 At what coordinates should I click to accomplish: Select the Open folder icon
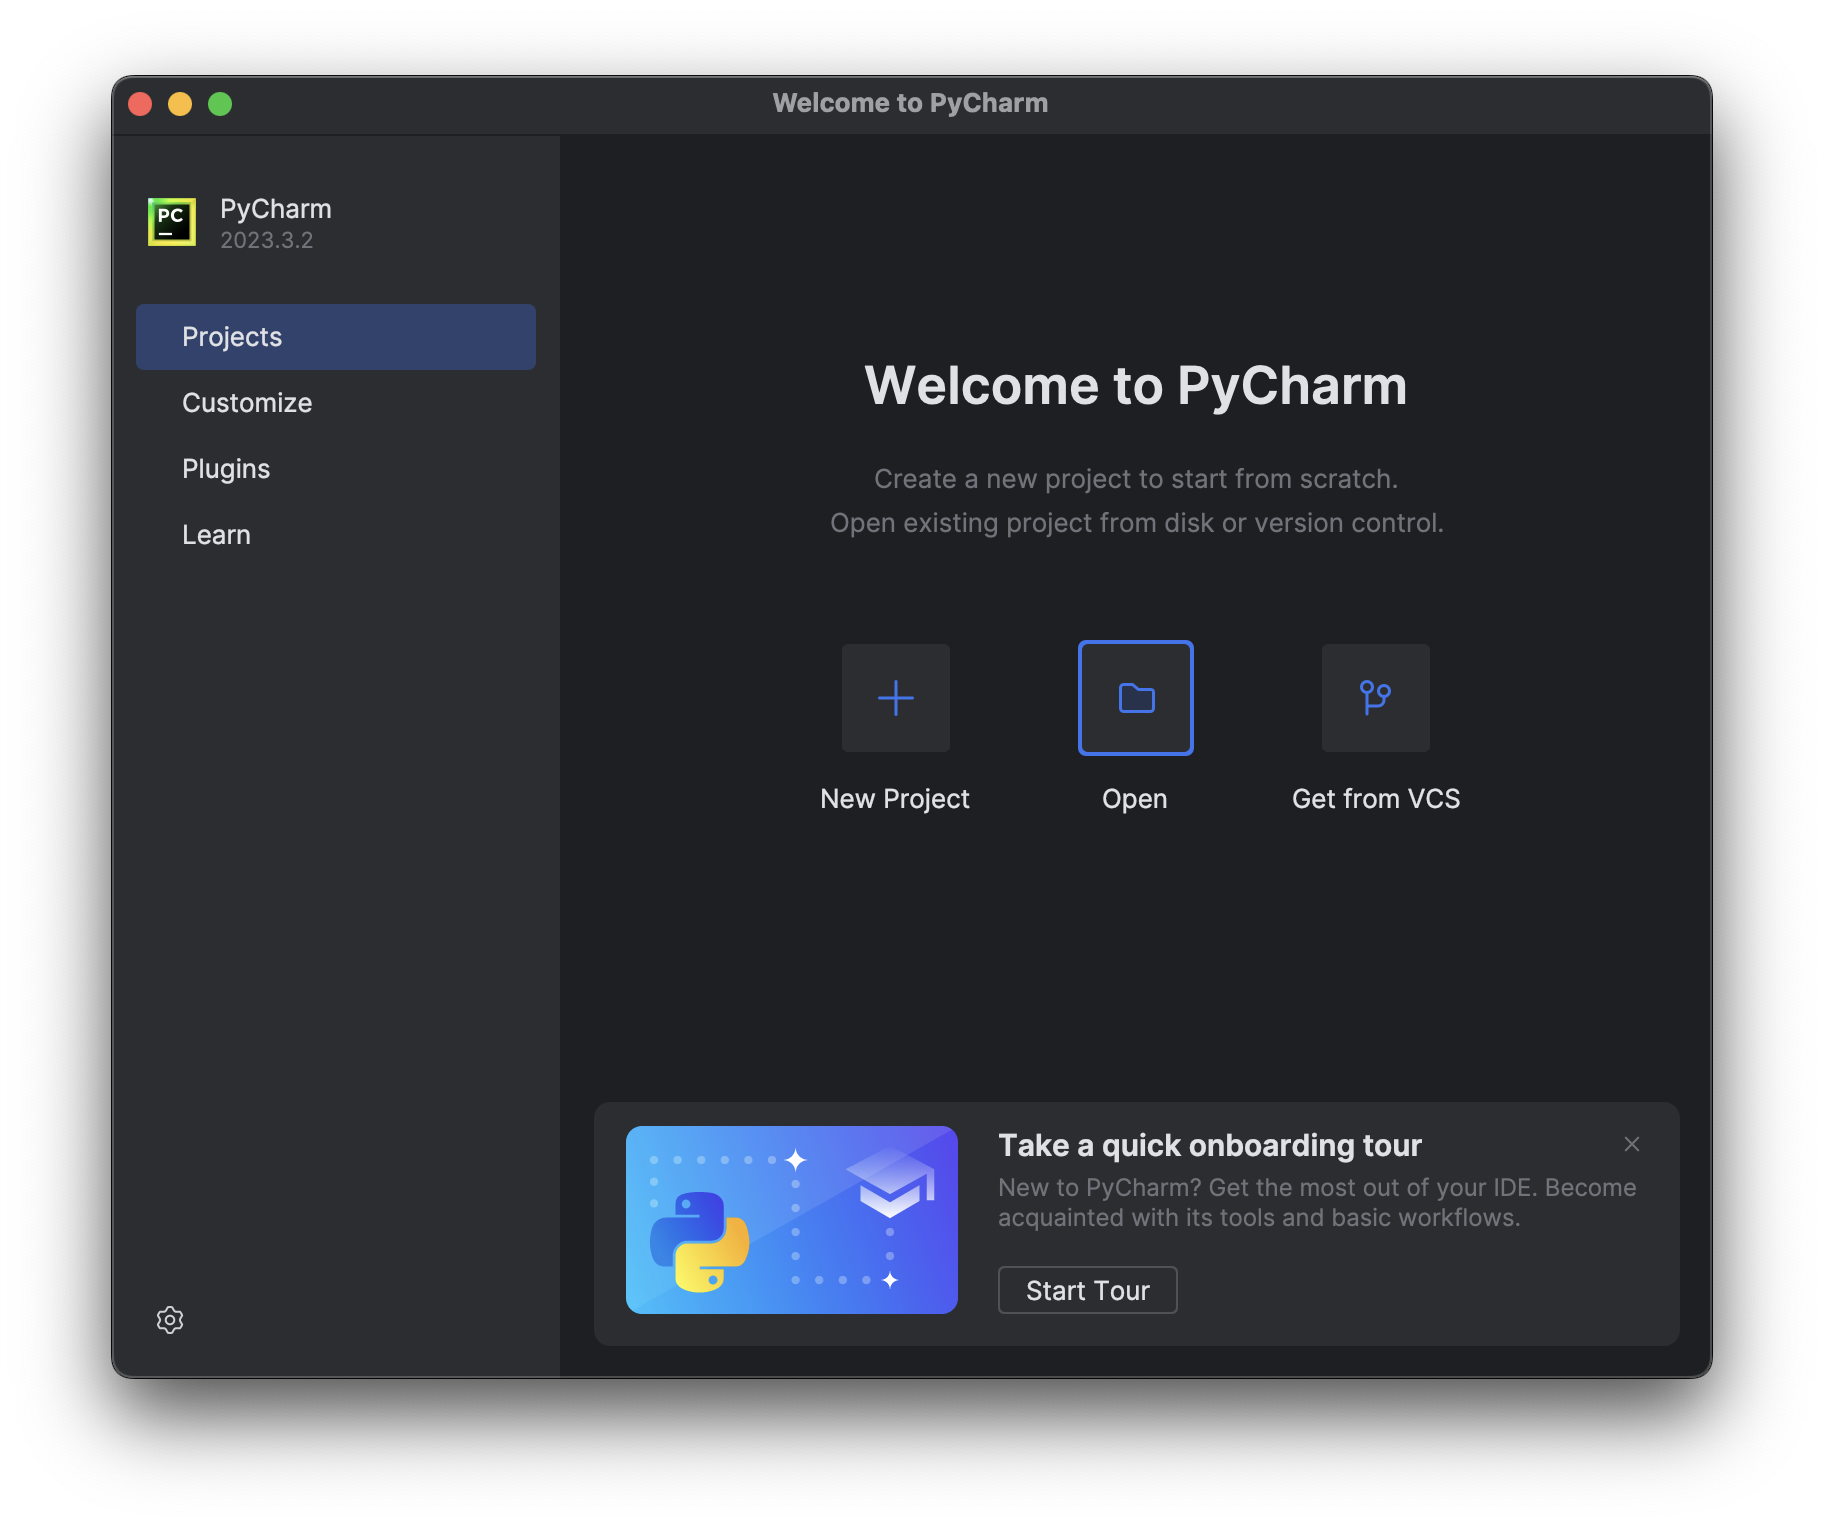[1134, 698]
